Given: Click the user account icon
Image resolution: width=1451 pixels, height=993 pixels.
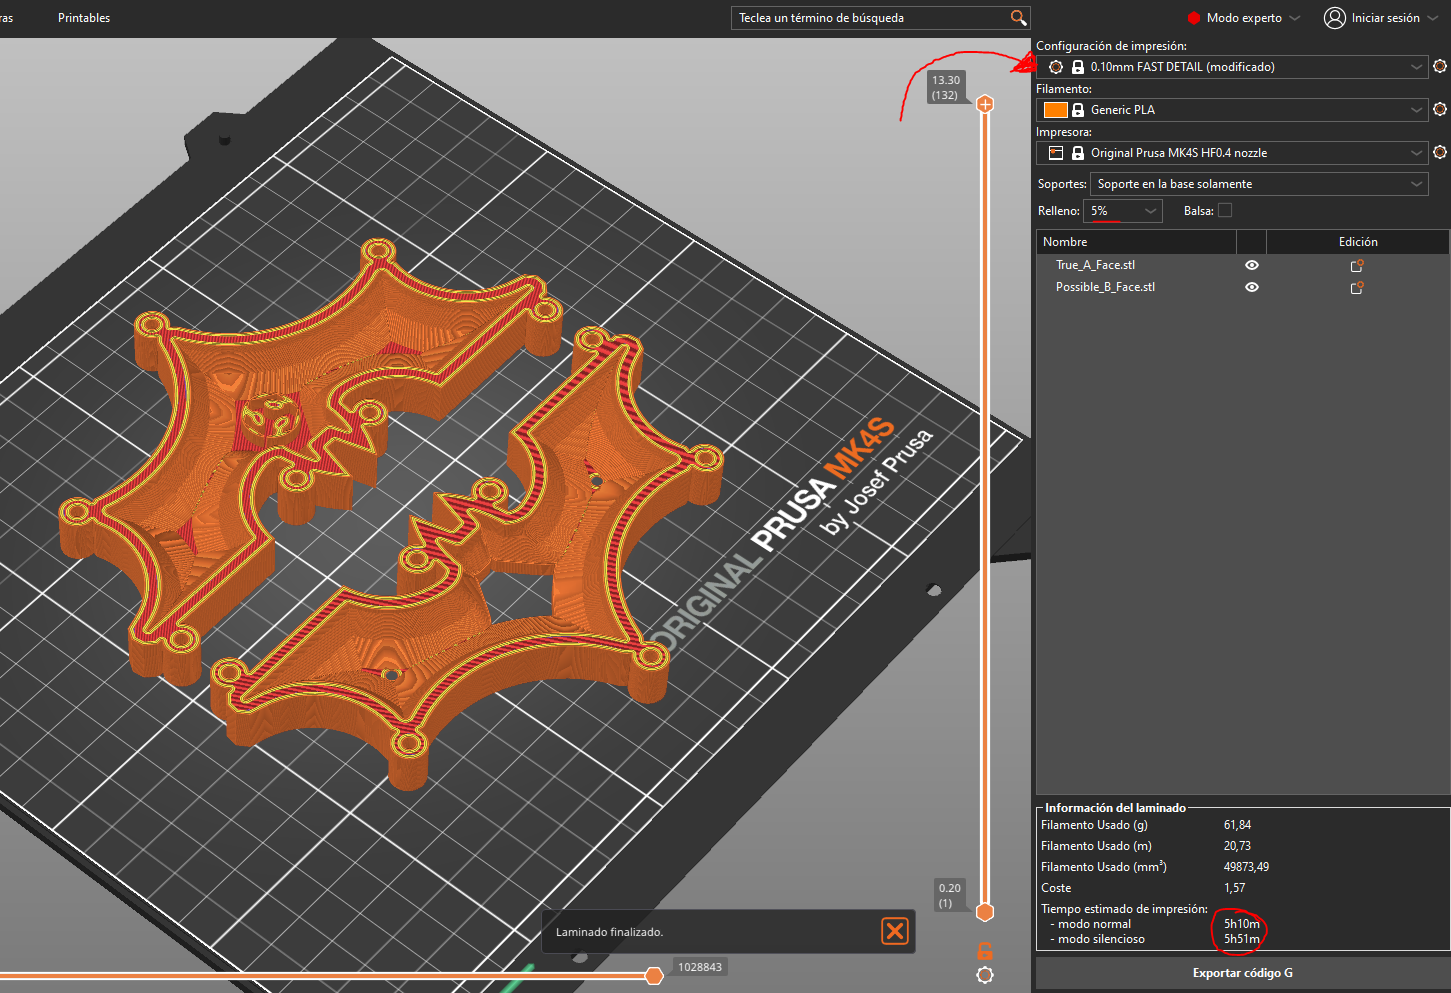Looking at the screenshot, I should [x=1335, y=18].
